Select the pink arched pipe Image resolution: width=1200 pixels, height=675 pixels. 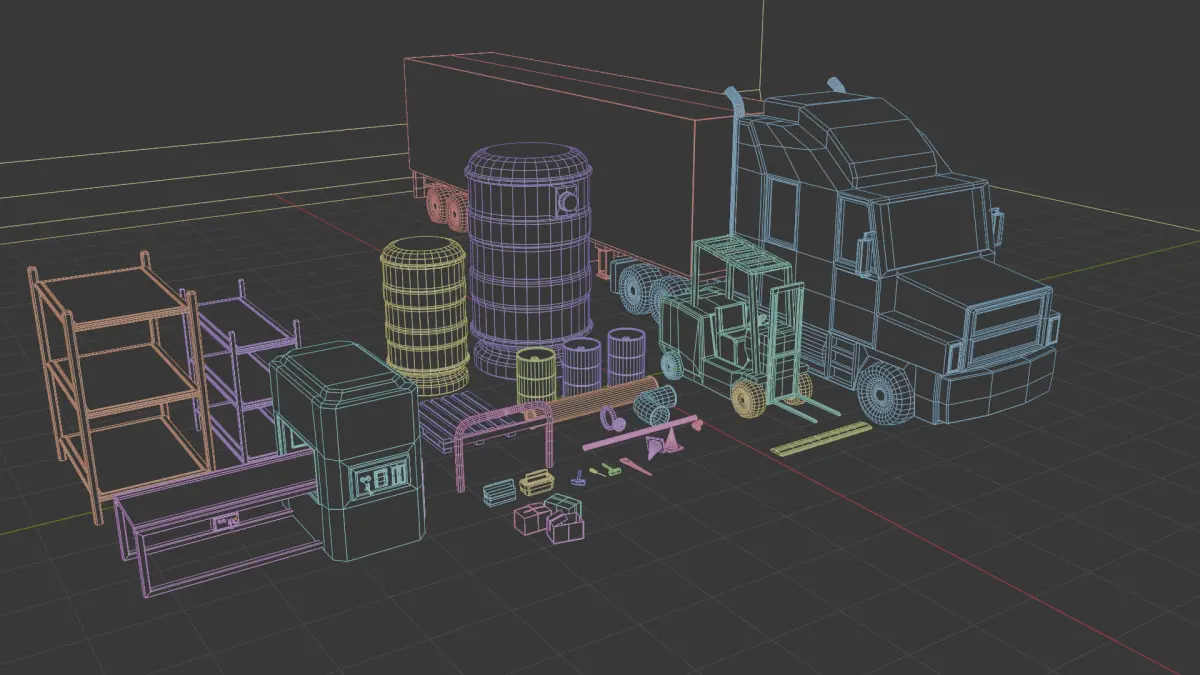[x=505, y=445]
